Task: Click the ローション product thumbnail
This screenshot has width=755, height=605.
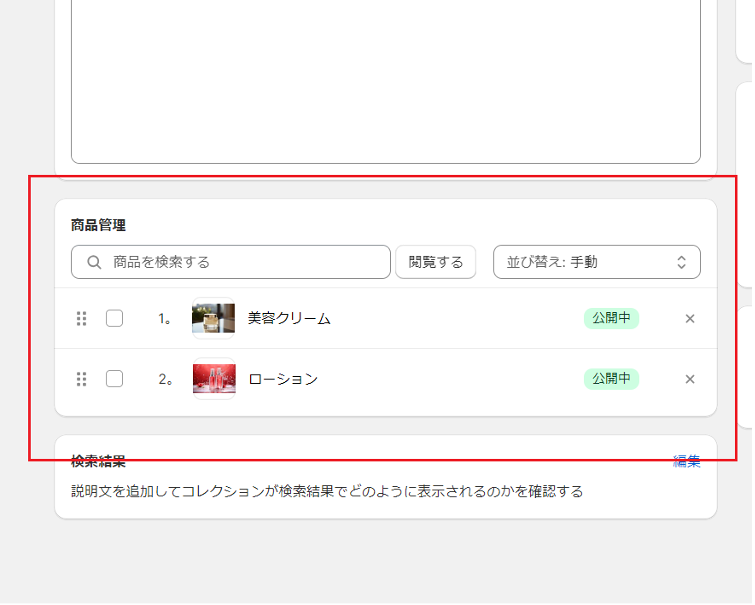Action: pos(214,380)
